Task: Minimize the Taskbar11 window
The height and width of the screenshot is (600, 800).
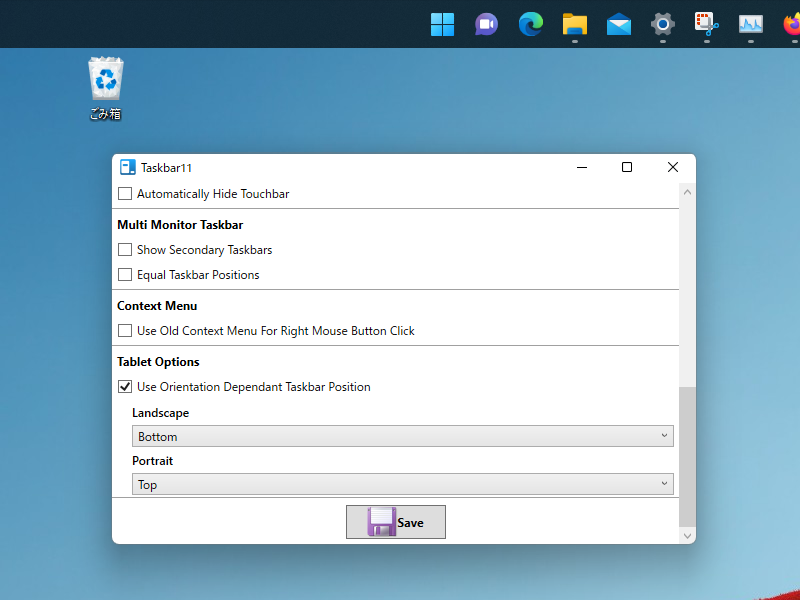Action: (582, 167)
